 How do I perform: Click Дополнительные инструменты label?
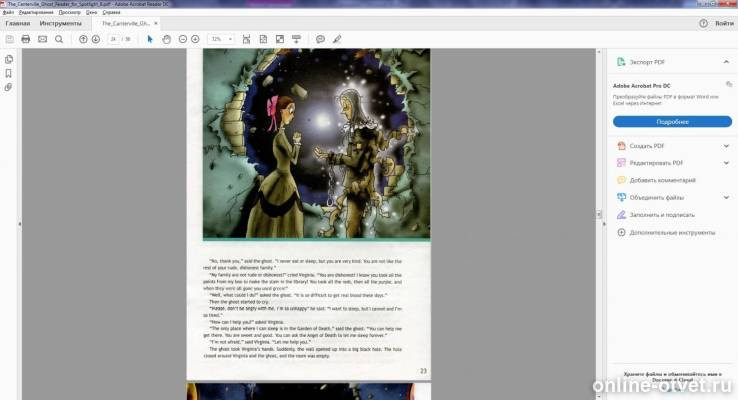672,232
